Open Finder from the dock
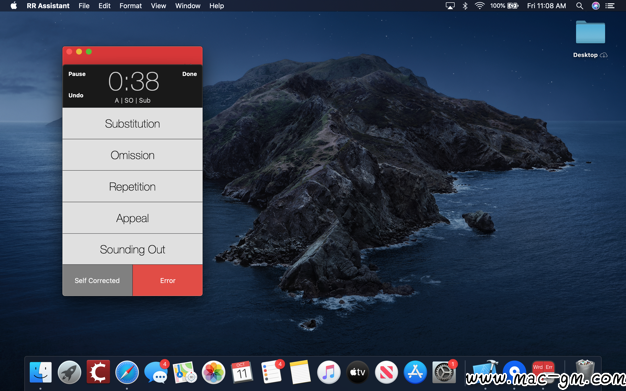The image size is (626, 391). tap(40, 372)
